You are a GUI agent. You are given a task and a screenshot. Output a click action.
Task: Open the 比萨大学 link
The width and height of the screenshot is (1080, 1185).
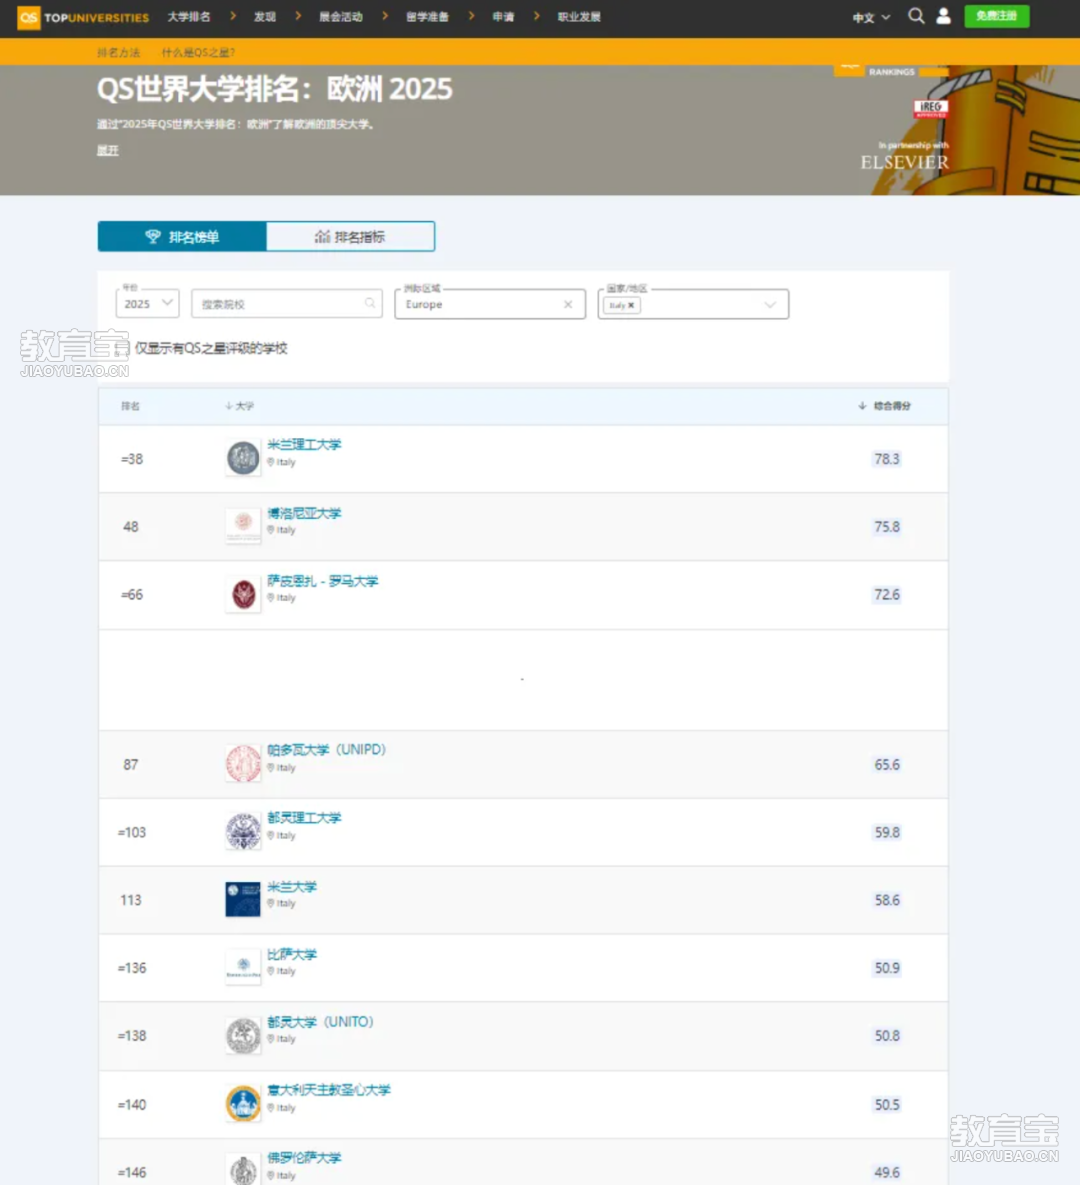(292, 954)
